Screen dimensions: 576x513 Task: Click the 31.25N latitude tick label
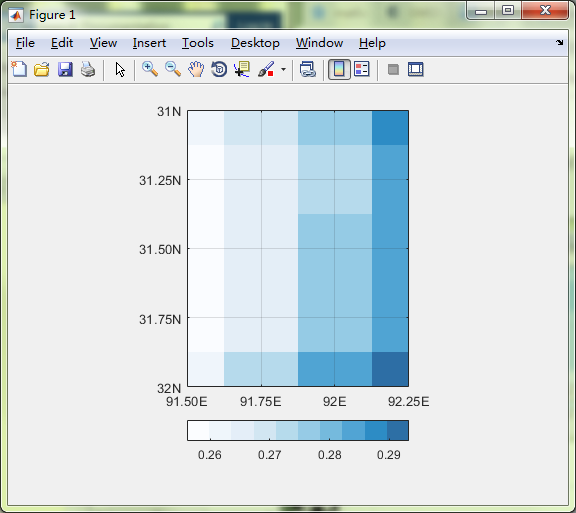pos(160,180)
